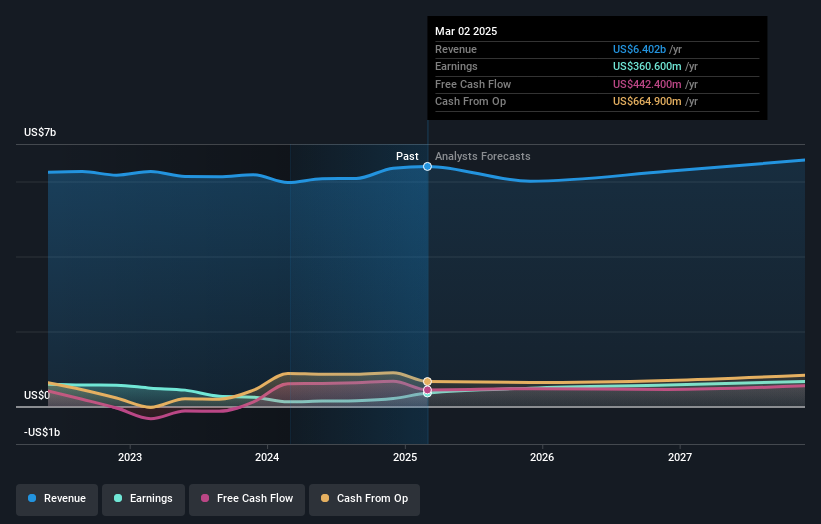Screen dimensions: 821x524
Task: Click the pink Free Cash Flow legend dot
Action: tap(205, 498)
